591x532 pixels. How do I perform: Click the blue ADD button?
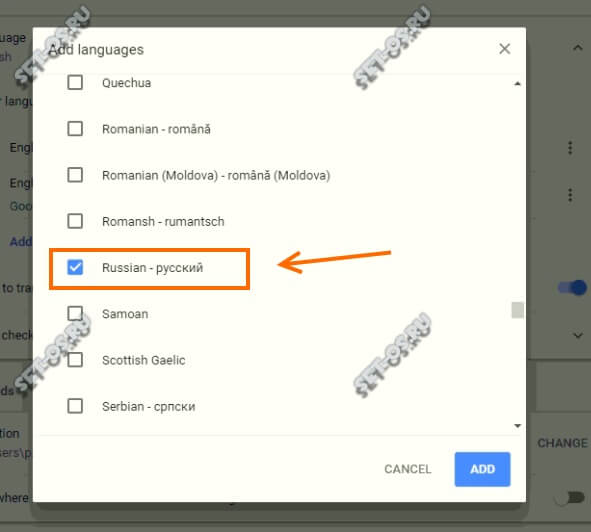[482, 469]
